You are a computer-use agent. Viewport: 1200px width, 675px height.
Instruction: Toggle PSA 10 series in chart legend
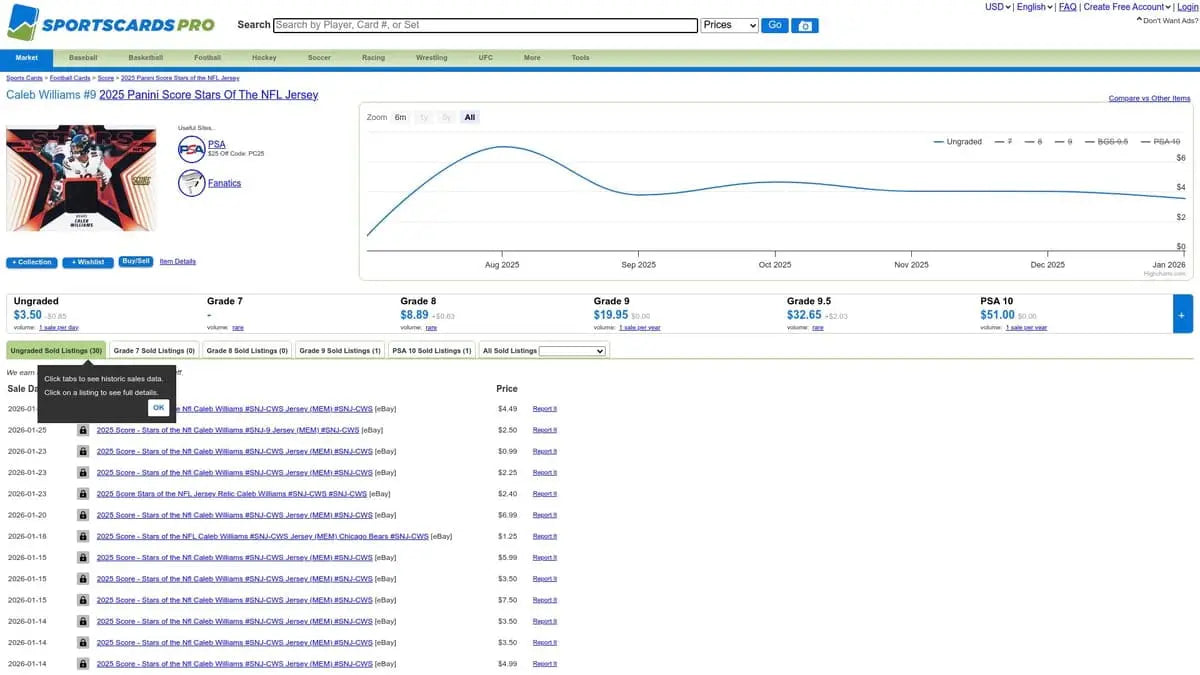point(1160,142)
